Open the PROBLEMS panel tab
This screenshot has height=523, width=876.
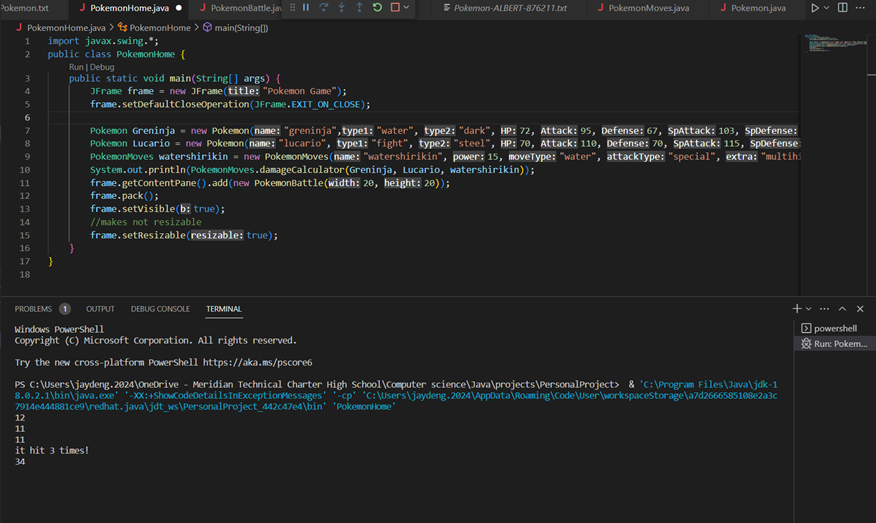point(33,309)
